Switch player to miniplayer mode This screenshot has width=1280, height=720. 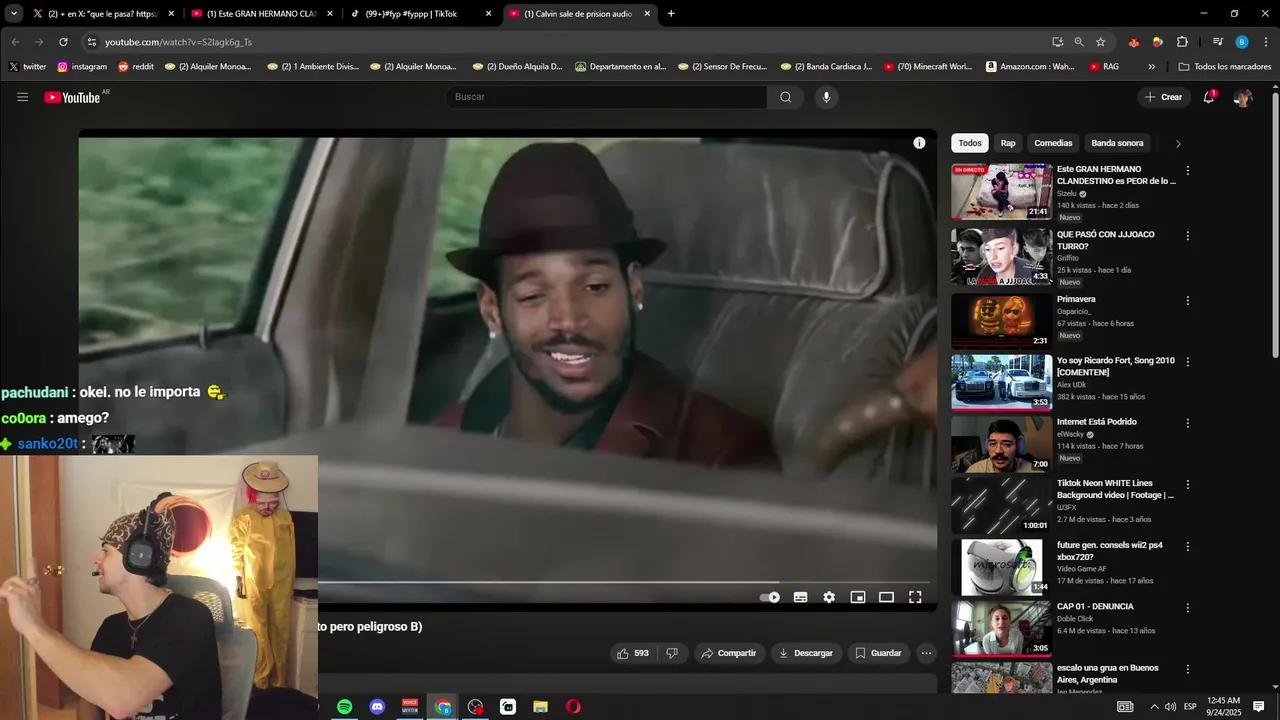pos(857,597)
